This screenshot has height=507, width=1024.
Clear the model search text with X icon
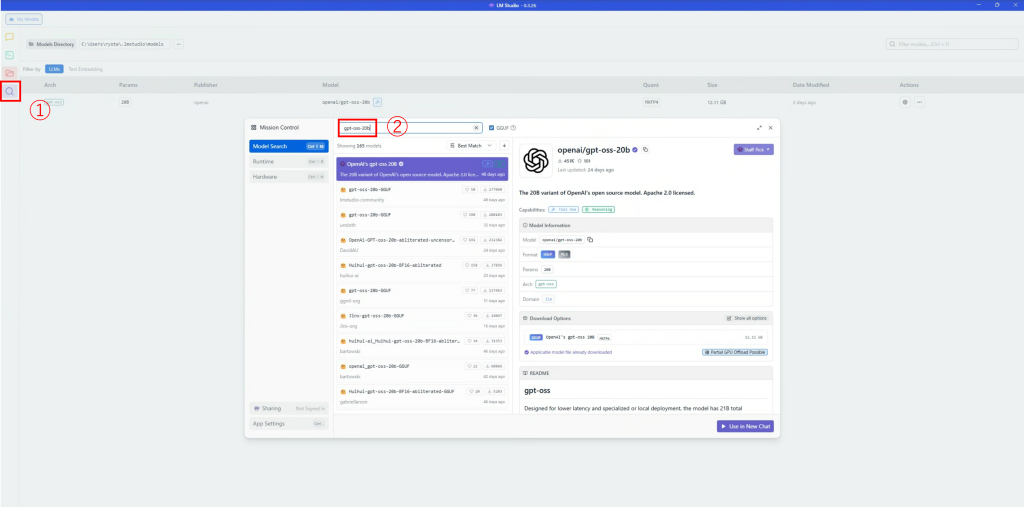coord(476,128)
